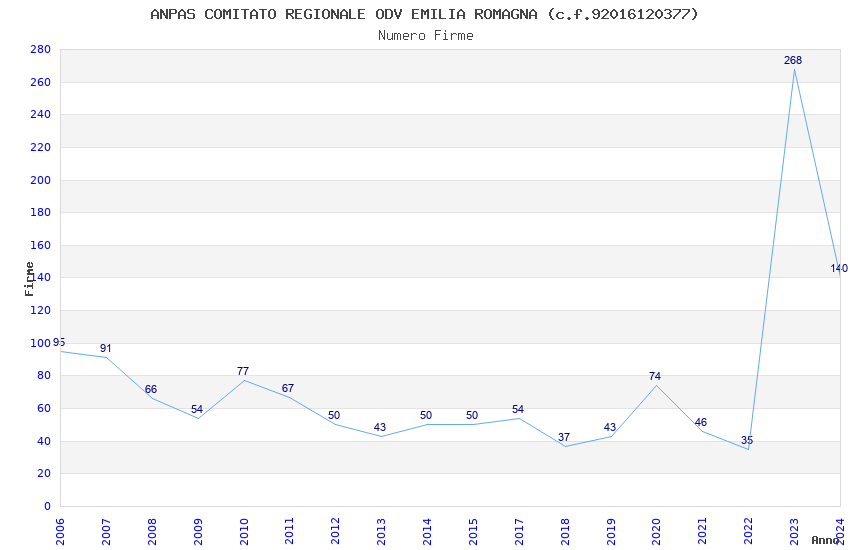
Task: Click the x-axis year label 2010
Action: pyautogui.click(x=243, y=531)
